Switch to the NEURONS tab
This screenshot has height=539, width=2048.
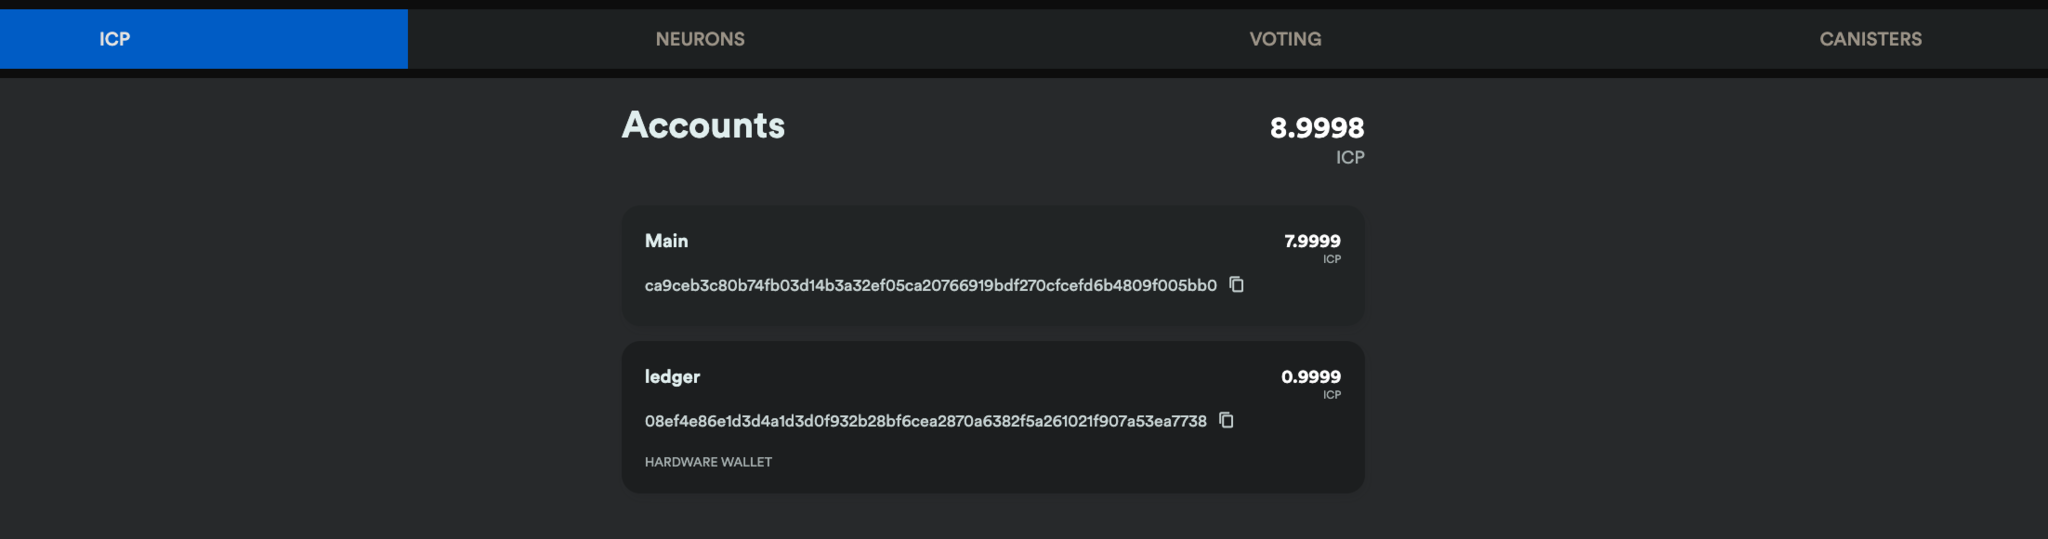point(700,39)
